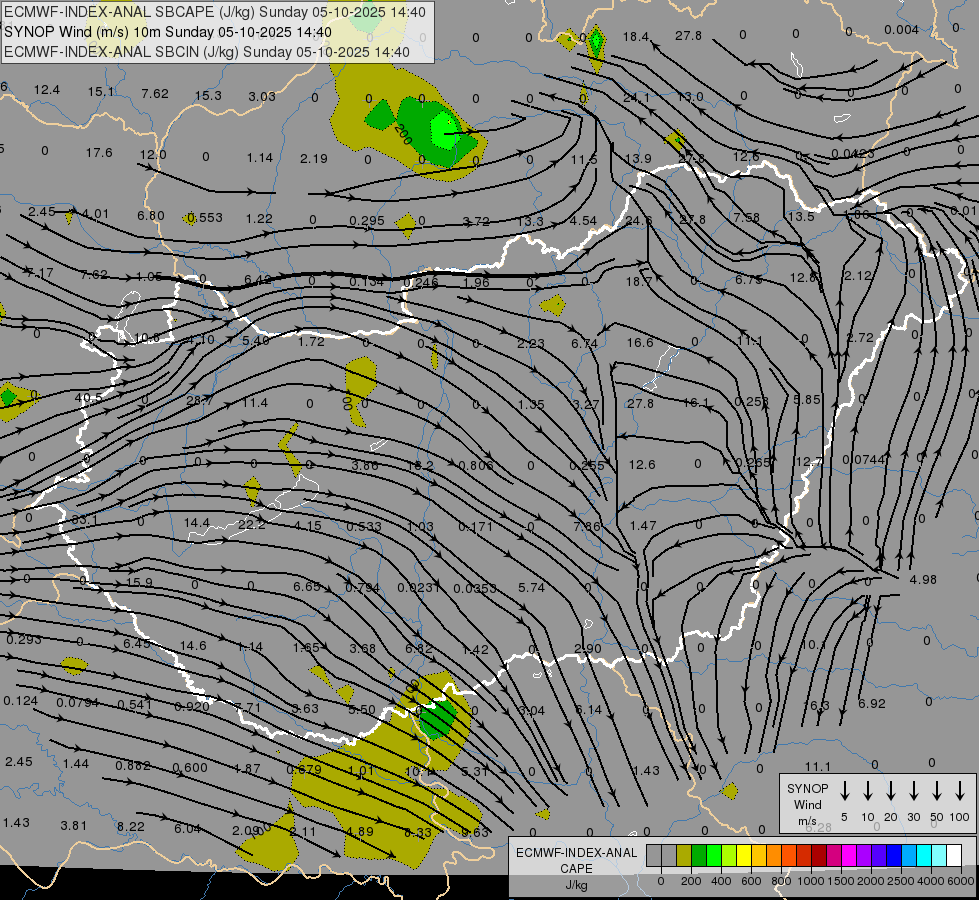The height and width of the screenshot is (900, 979).
Task: Click the bright green CAPE maximum near top
Action: point(443,126)
